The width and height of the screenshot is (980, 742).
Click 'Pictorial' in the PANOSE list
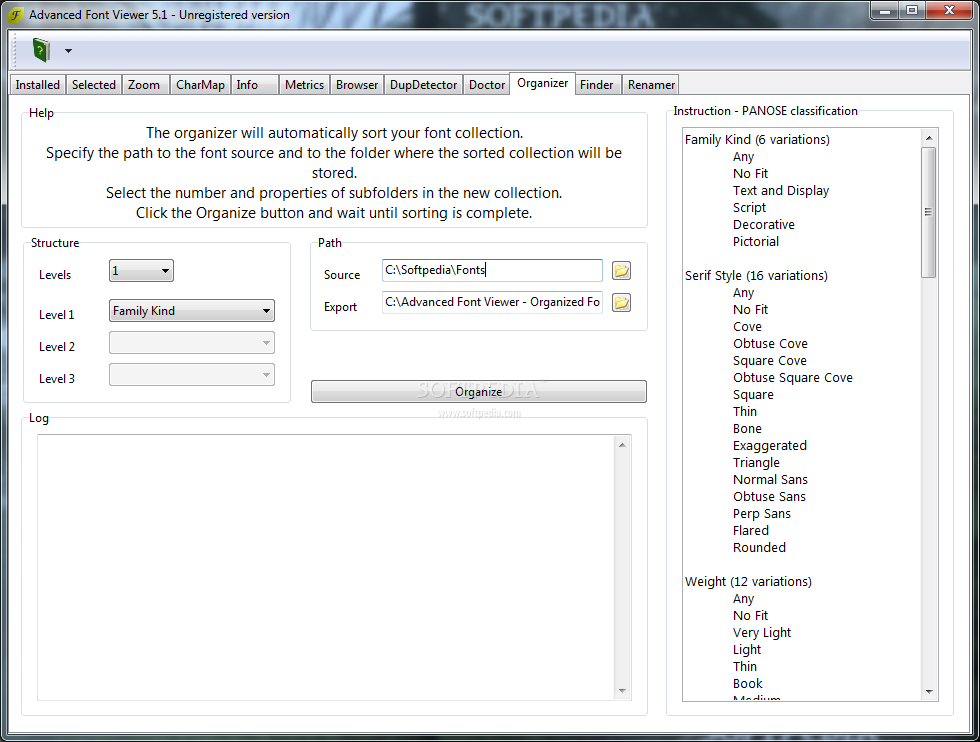pyautogui.click(x=756, y=241)
